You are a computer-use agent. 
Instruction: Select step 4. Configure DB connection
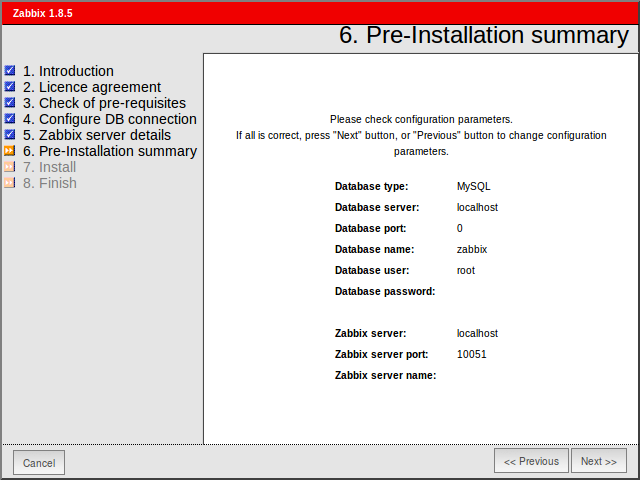(x=110, y=119)
